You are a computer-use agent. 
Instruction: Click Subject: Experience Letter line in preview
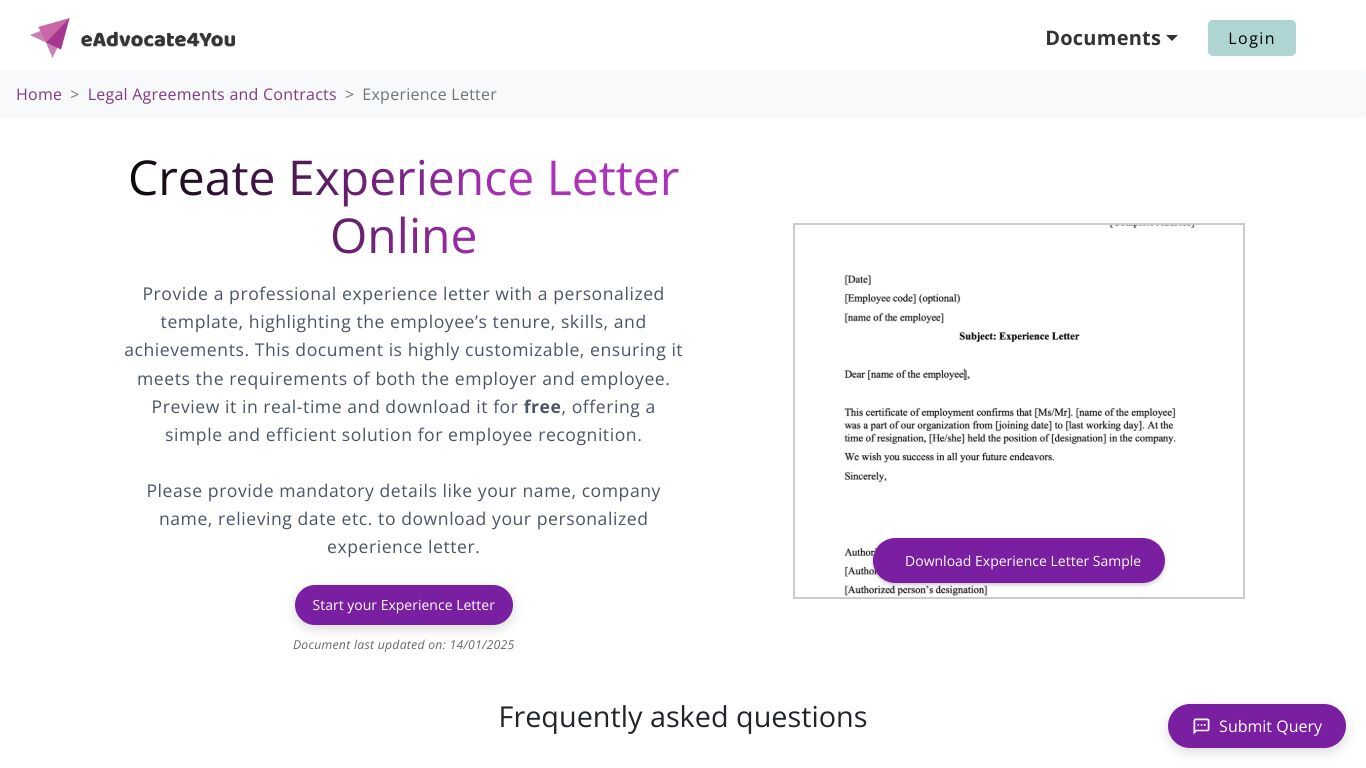pos(1019,336)
